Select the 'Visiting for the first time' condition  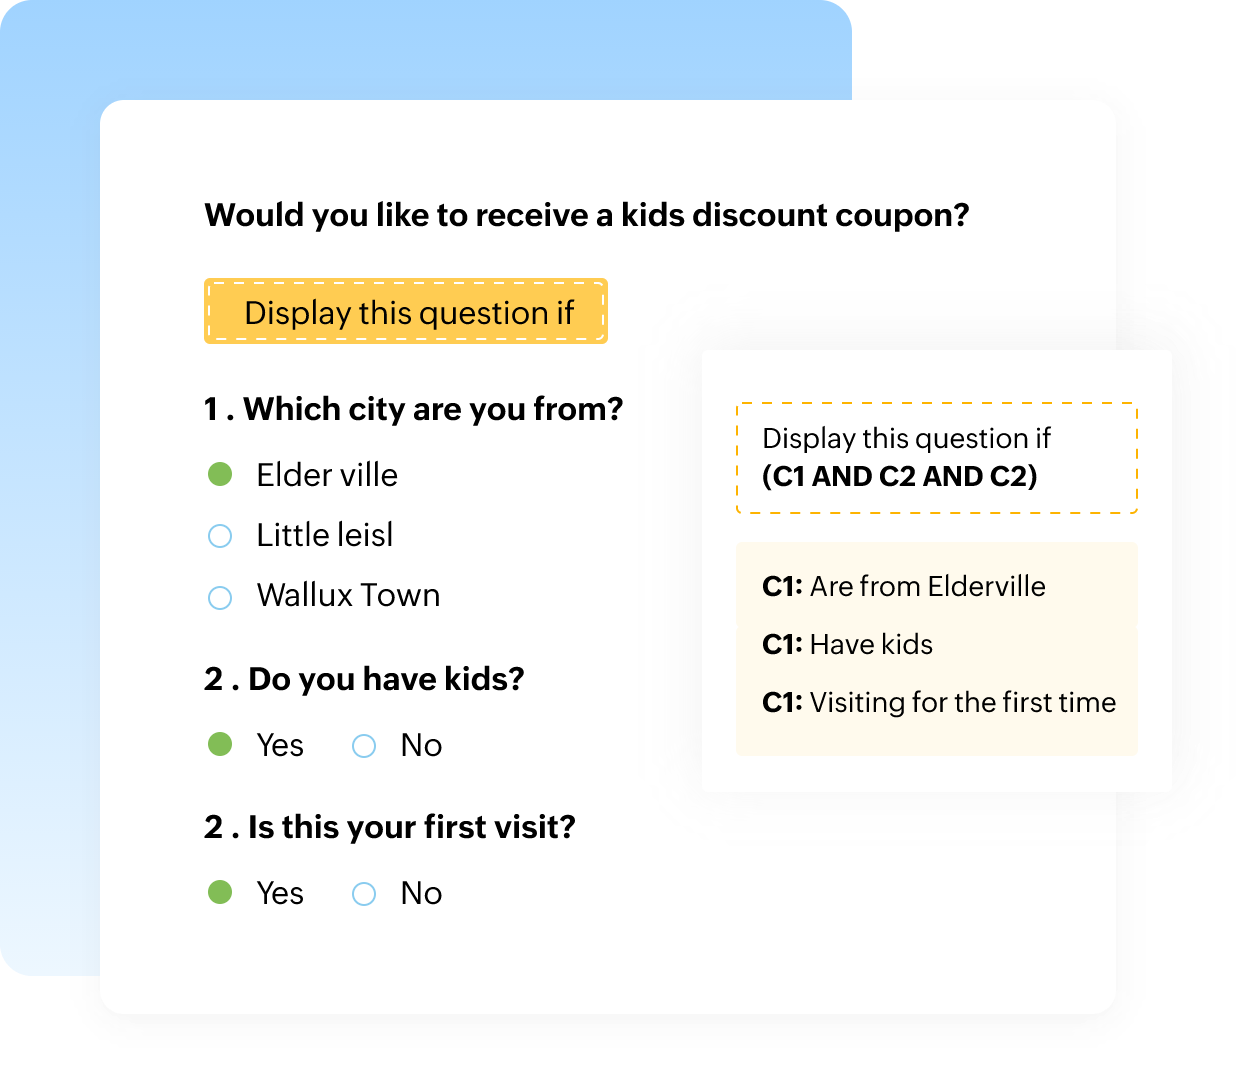940,703
